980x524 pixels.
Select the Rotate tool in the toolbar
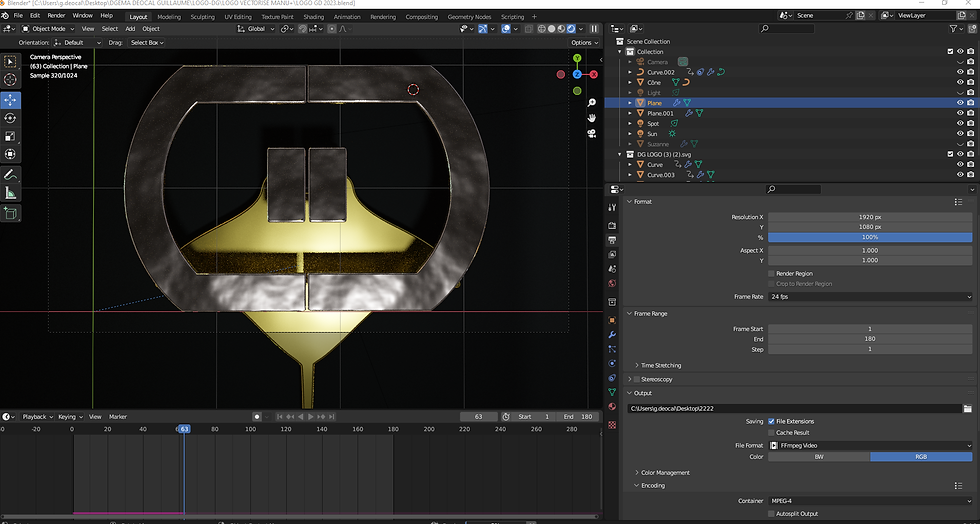[x=11, y=118]
